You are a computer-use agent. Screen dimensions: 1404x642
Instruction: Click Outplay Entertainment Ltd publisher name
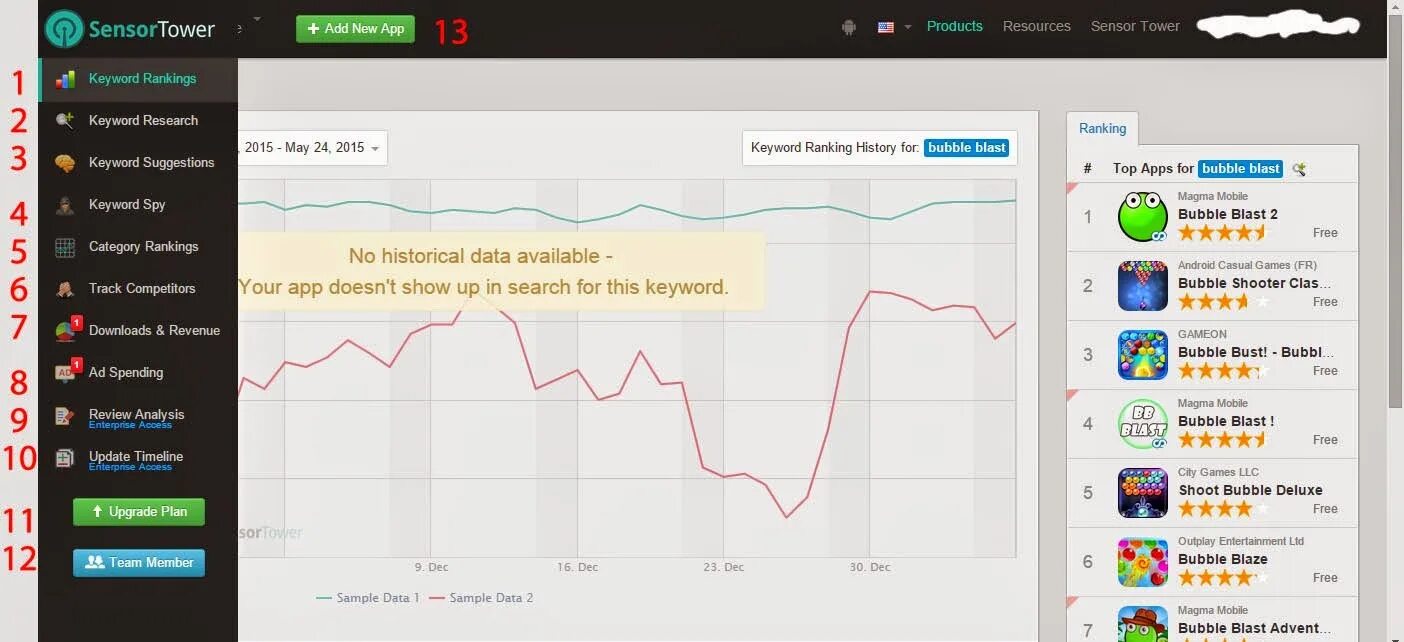pos(1241,542)
